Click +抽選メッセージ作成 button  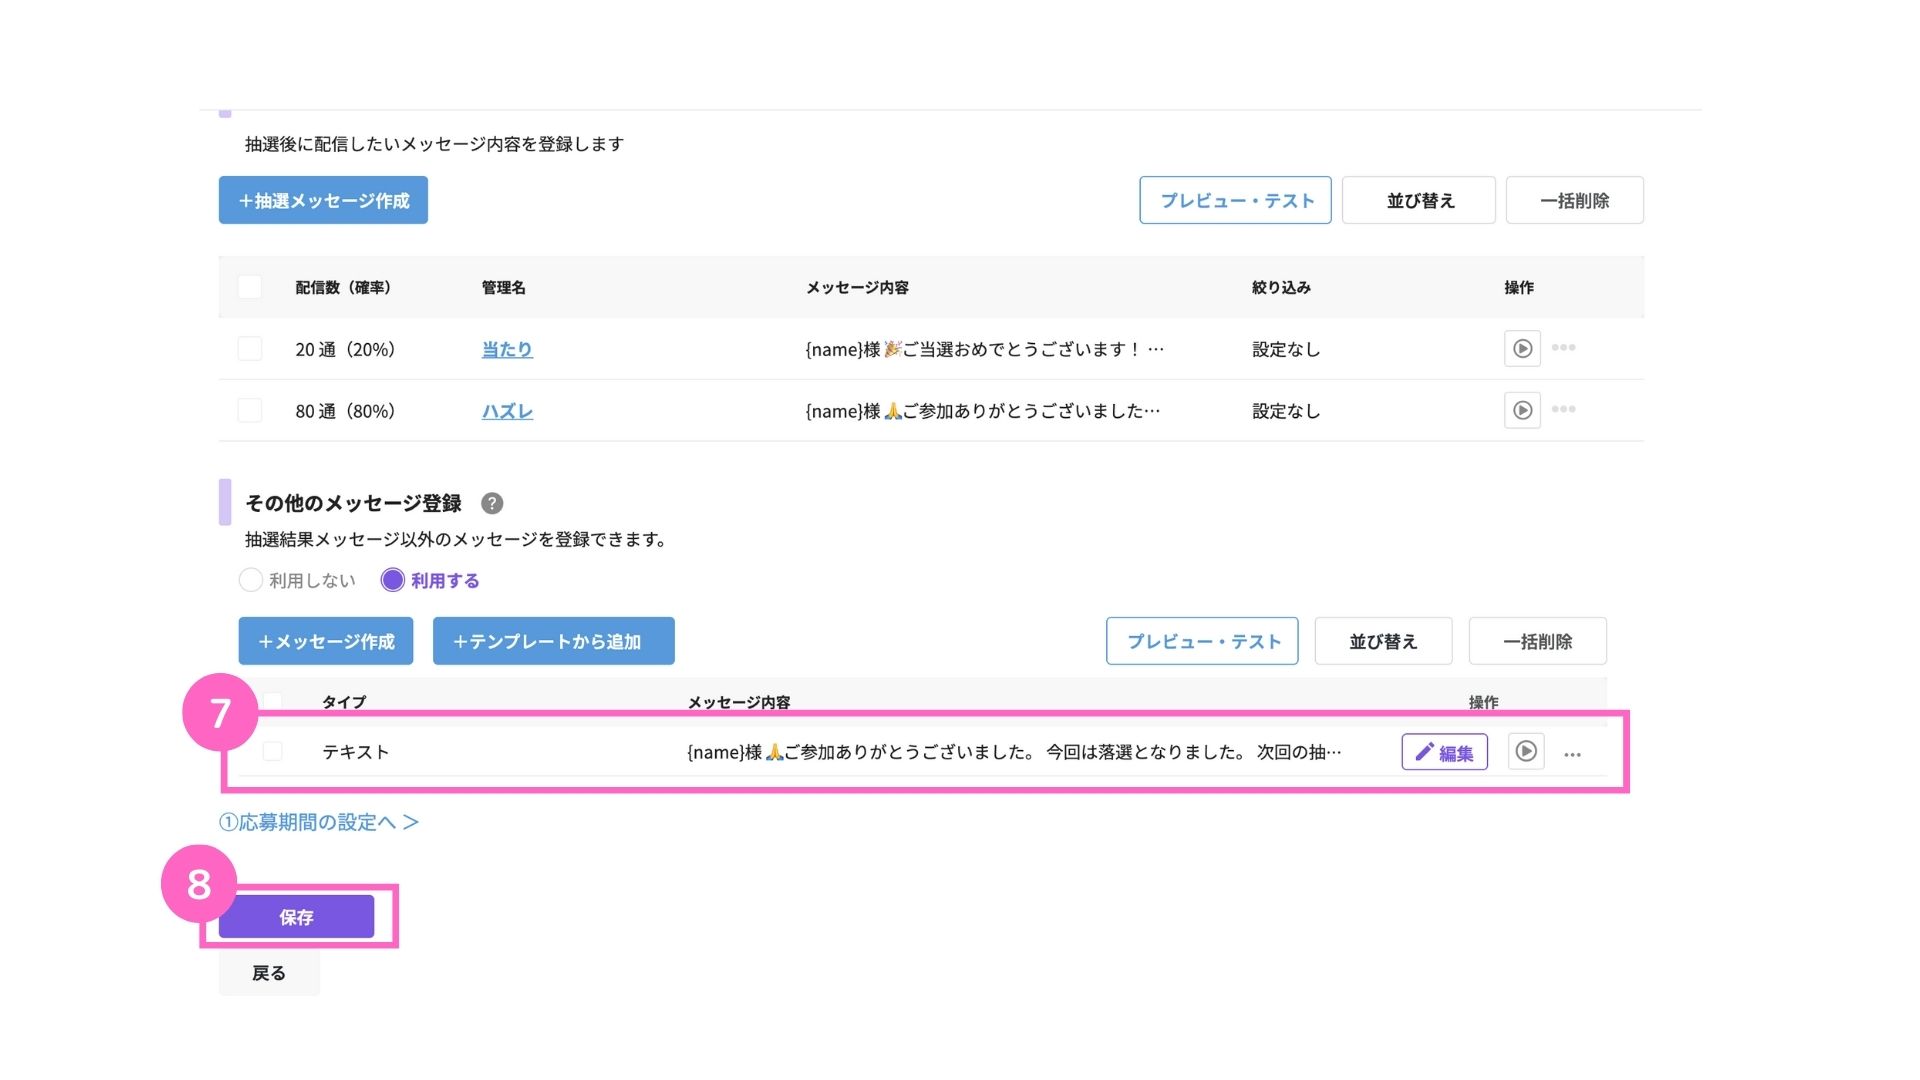click(x=323, y=200)
